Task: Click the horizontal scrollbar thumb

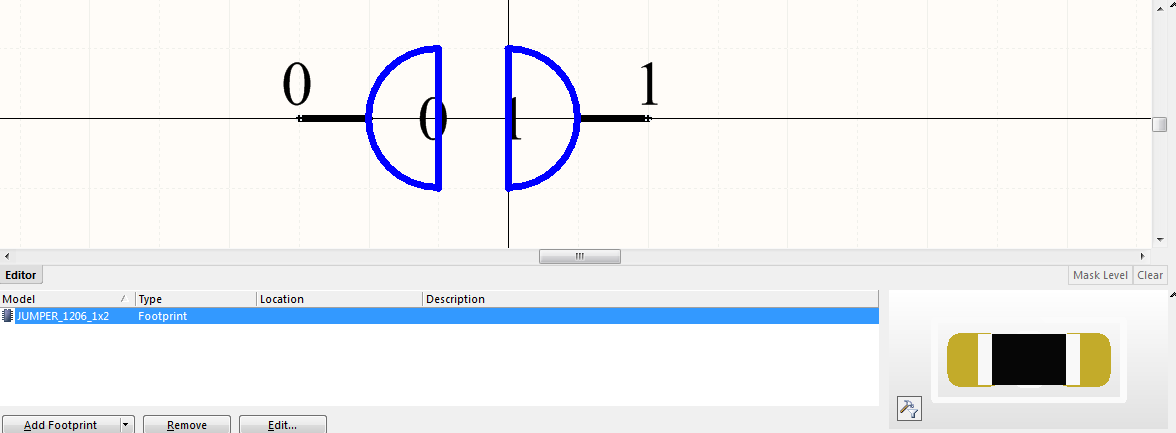Action: [580, 257]
